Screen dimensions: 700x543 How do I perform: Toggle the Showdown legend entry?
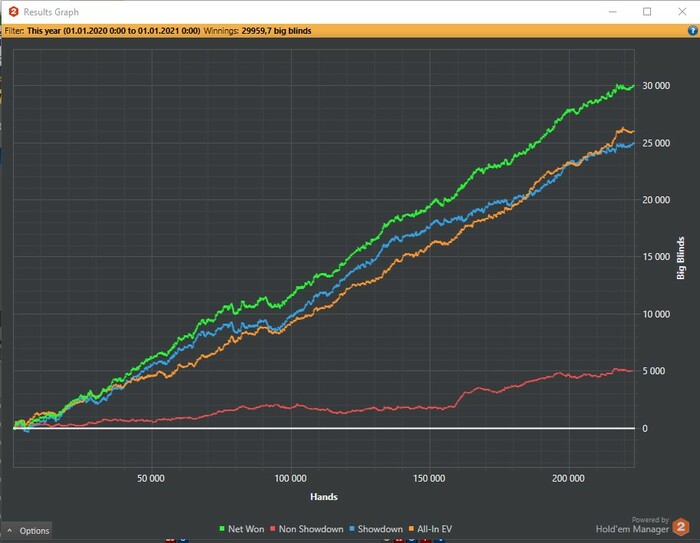(375, 529)
